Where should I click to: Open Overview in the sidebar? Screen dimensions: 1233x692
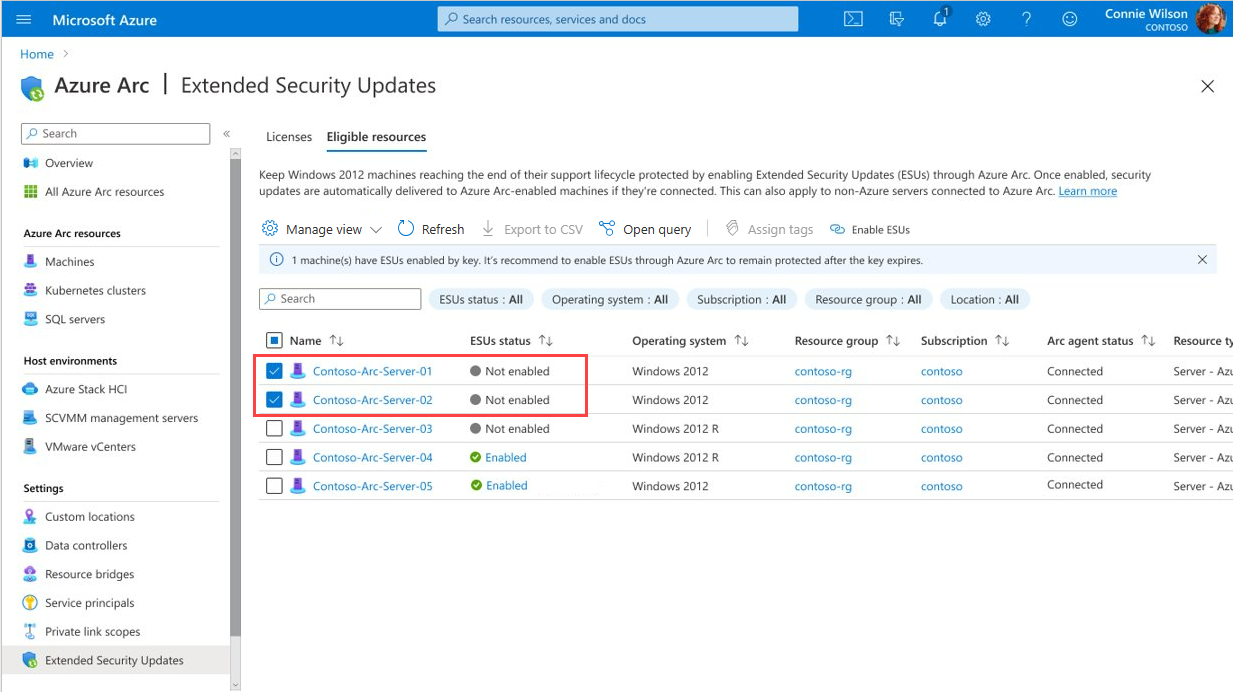click(x=69, y=163)
